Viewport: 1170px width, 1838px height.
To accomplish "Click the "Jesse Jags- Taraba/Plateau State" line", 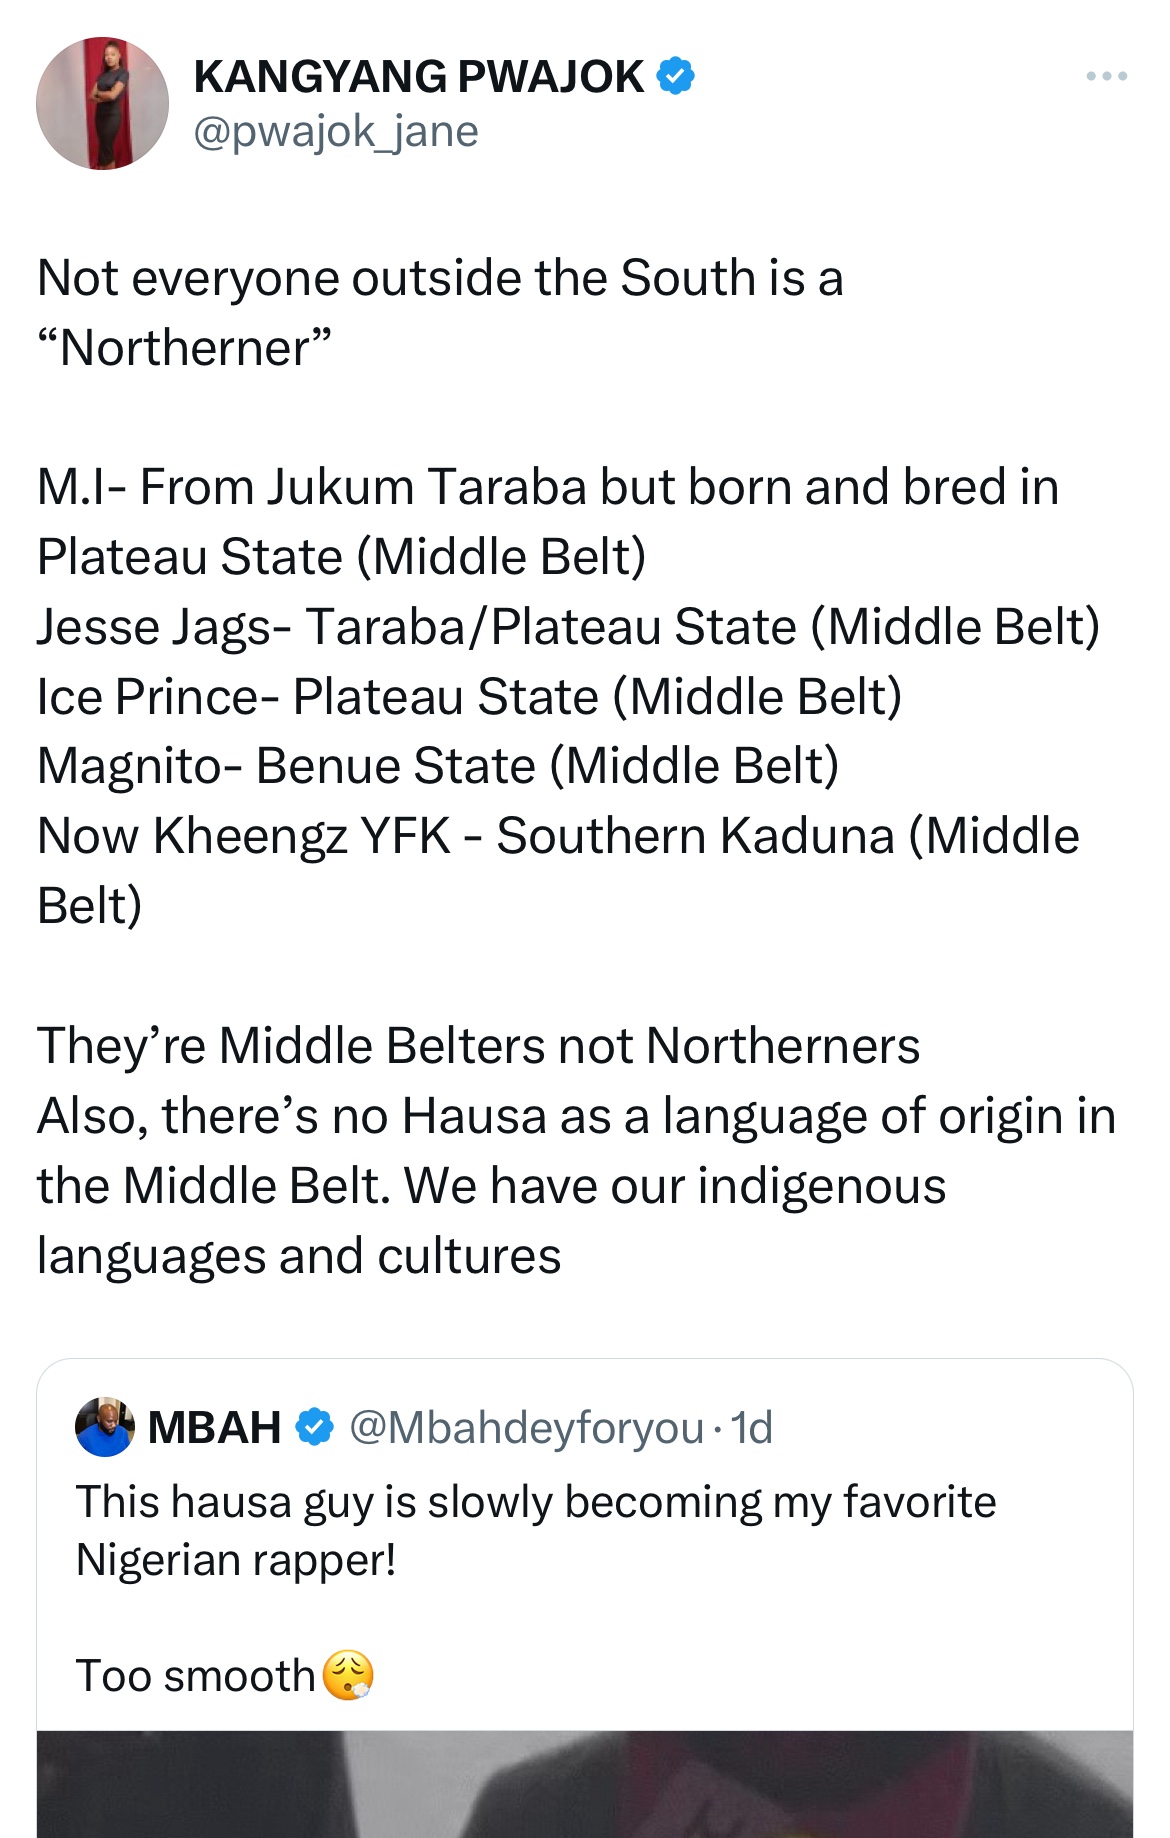I will (568, 627).
